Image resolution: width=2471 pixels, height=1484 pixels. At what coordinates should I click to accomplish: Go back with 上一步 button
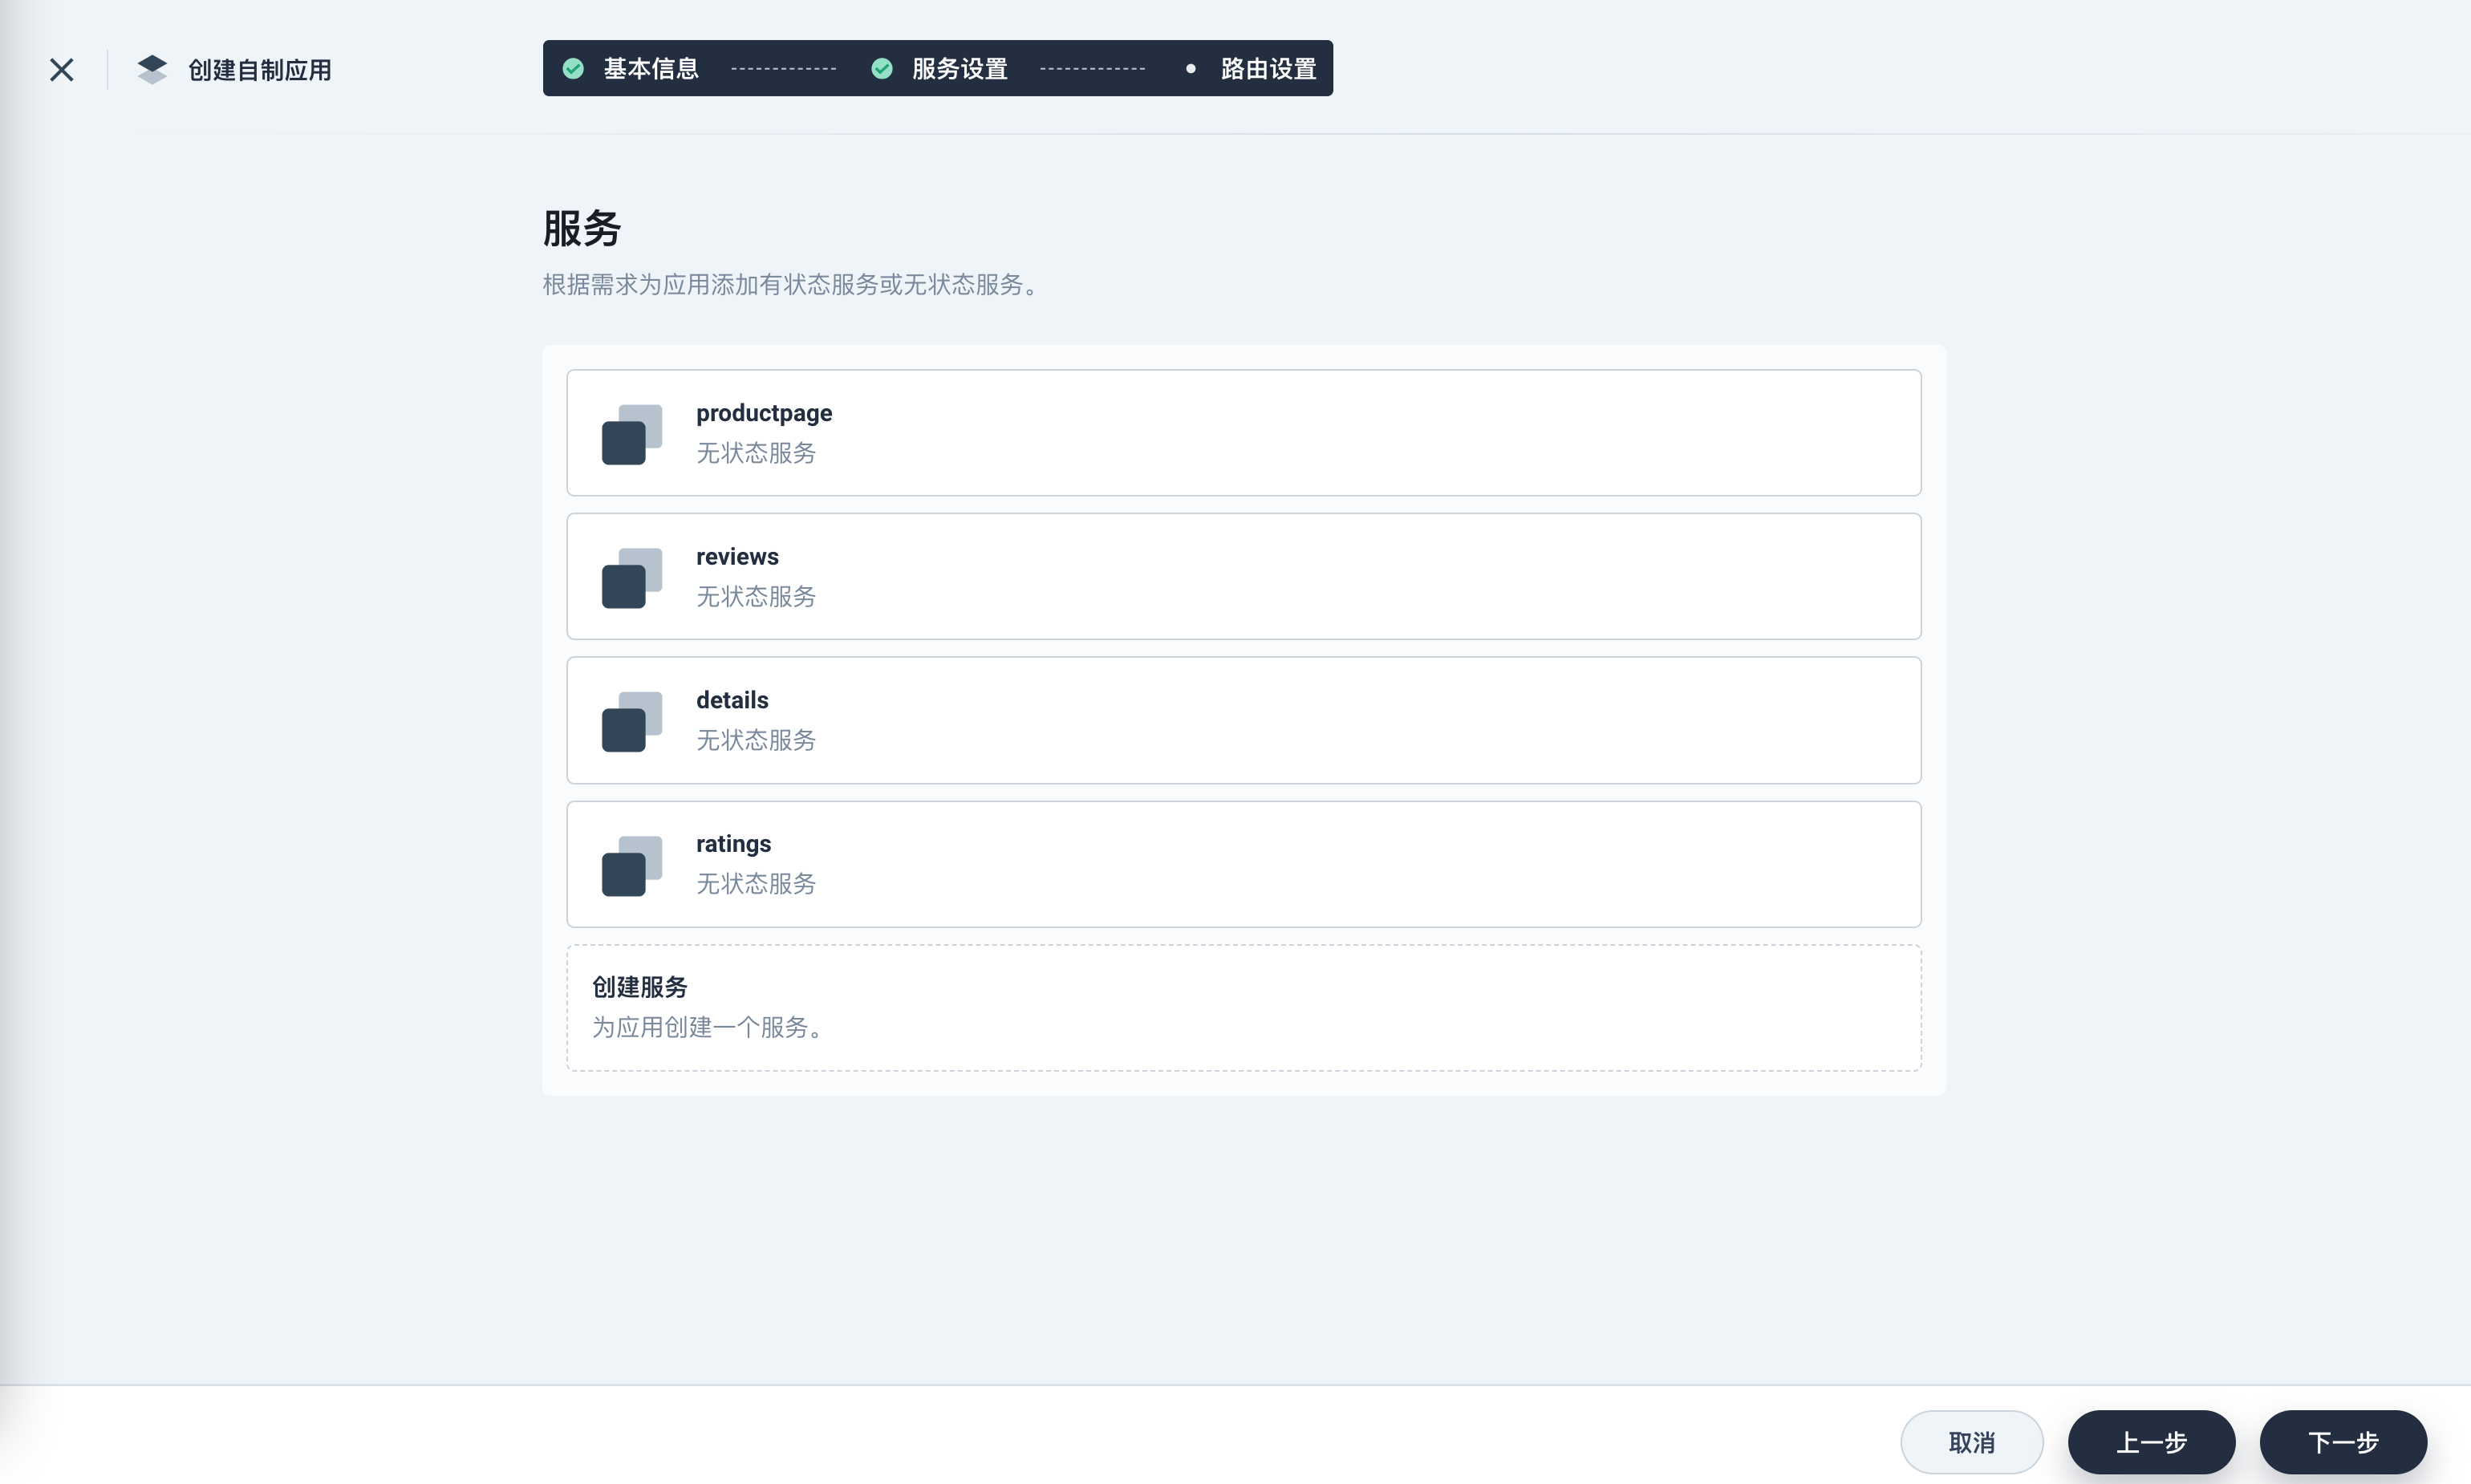[2151, 1442]
